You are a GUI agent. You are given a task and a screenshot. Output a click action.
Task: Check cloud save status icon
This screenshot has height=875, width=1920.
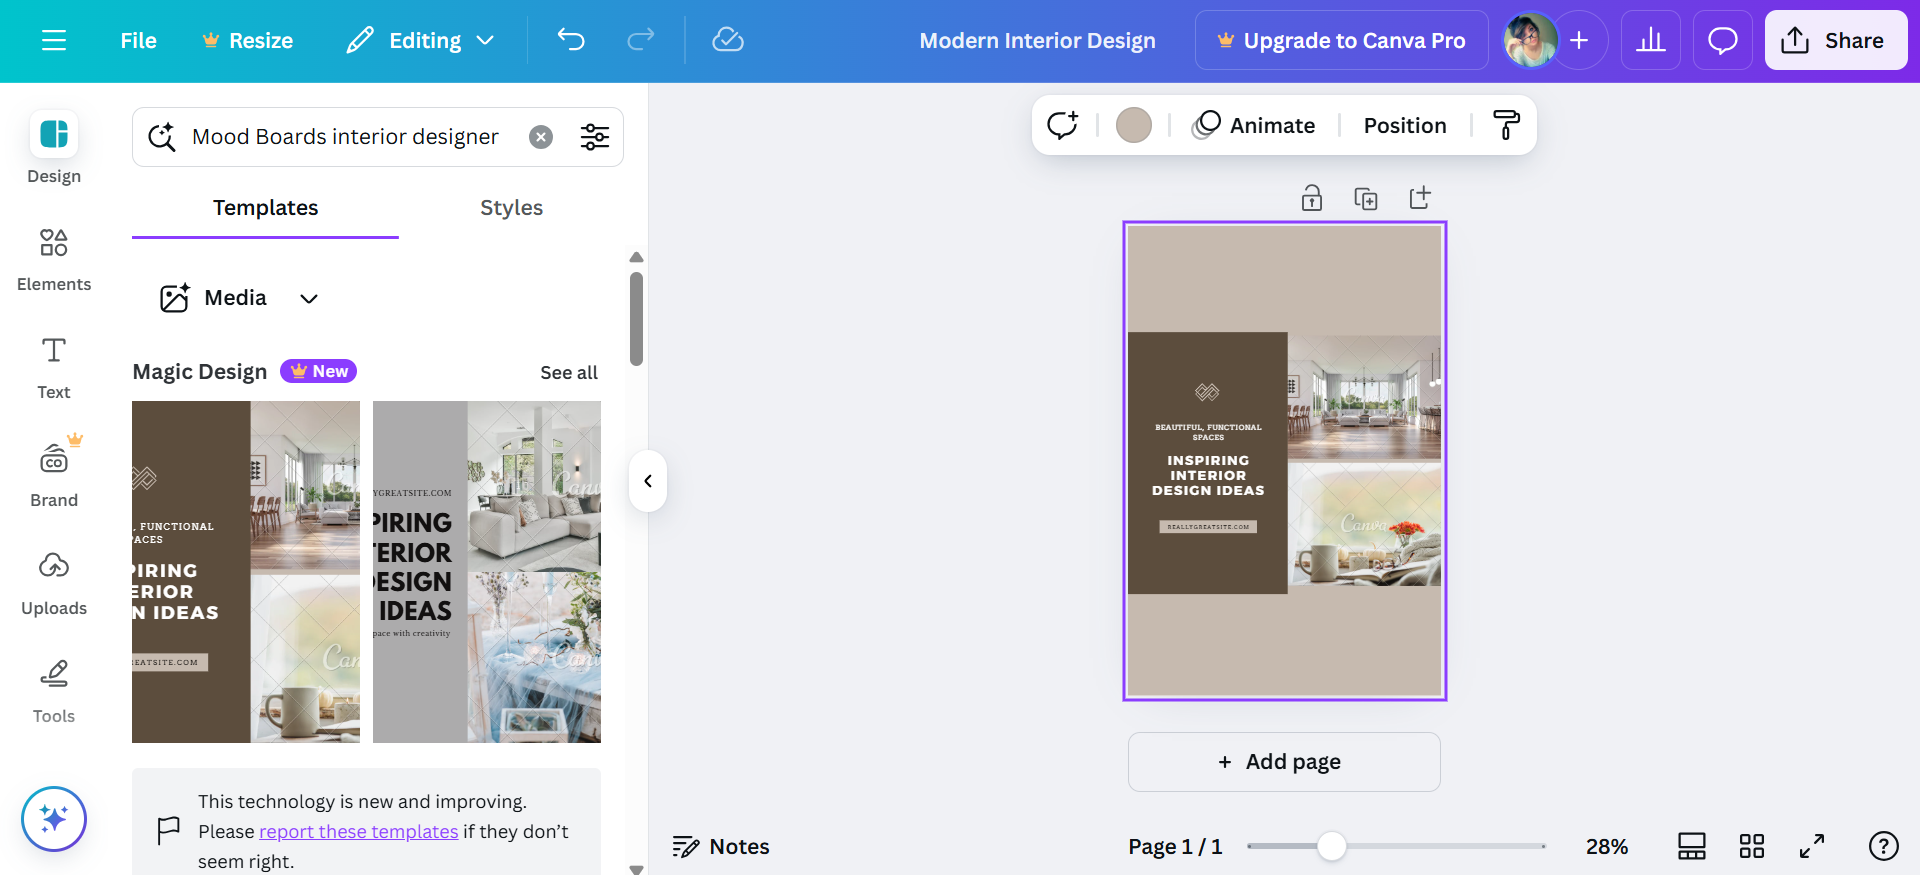(x=728, y=40)
